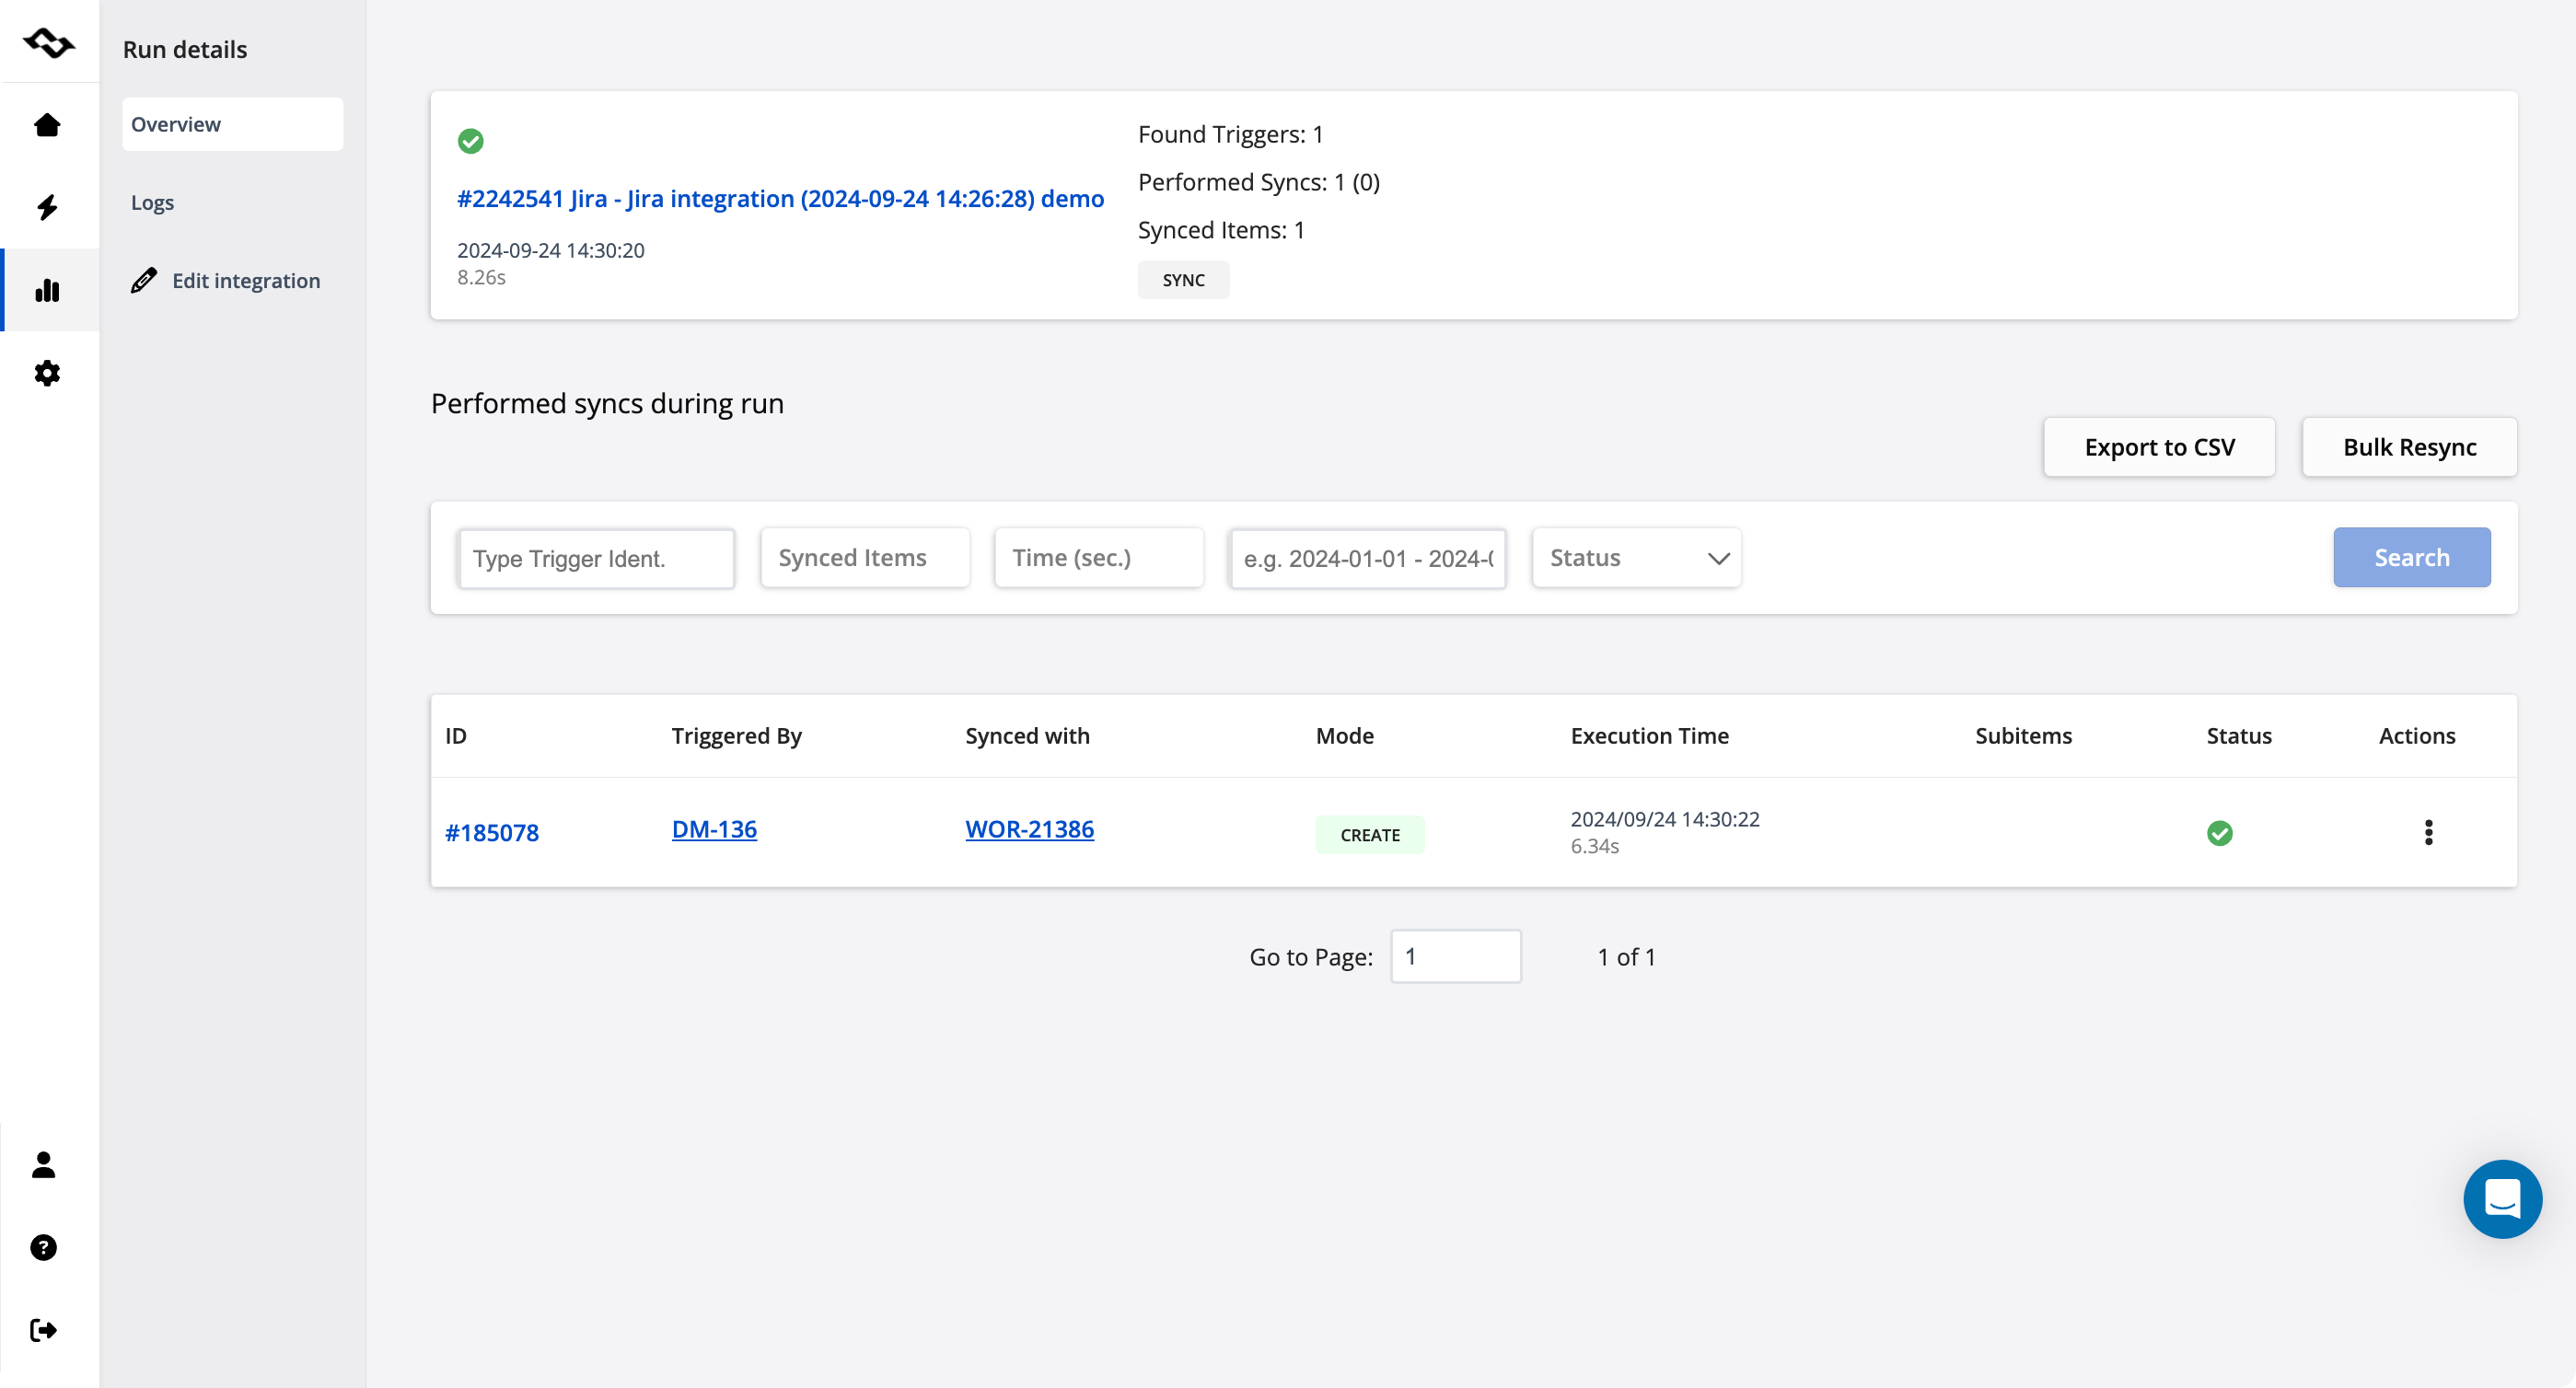Viewport: 2576px width, 1388px height.
Task: Click the Export to CSV button
Action: [x=2159, y=447]
